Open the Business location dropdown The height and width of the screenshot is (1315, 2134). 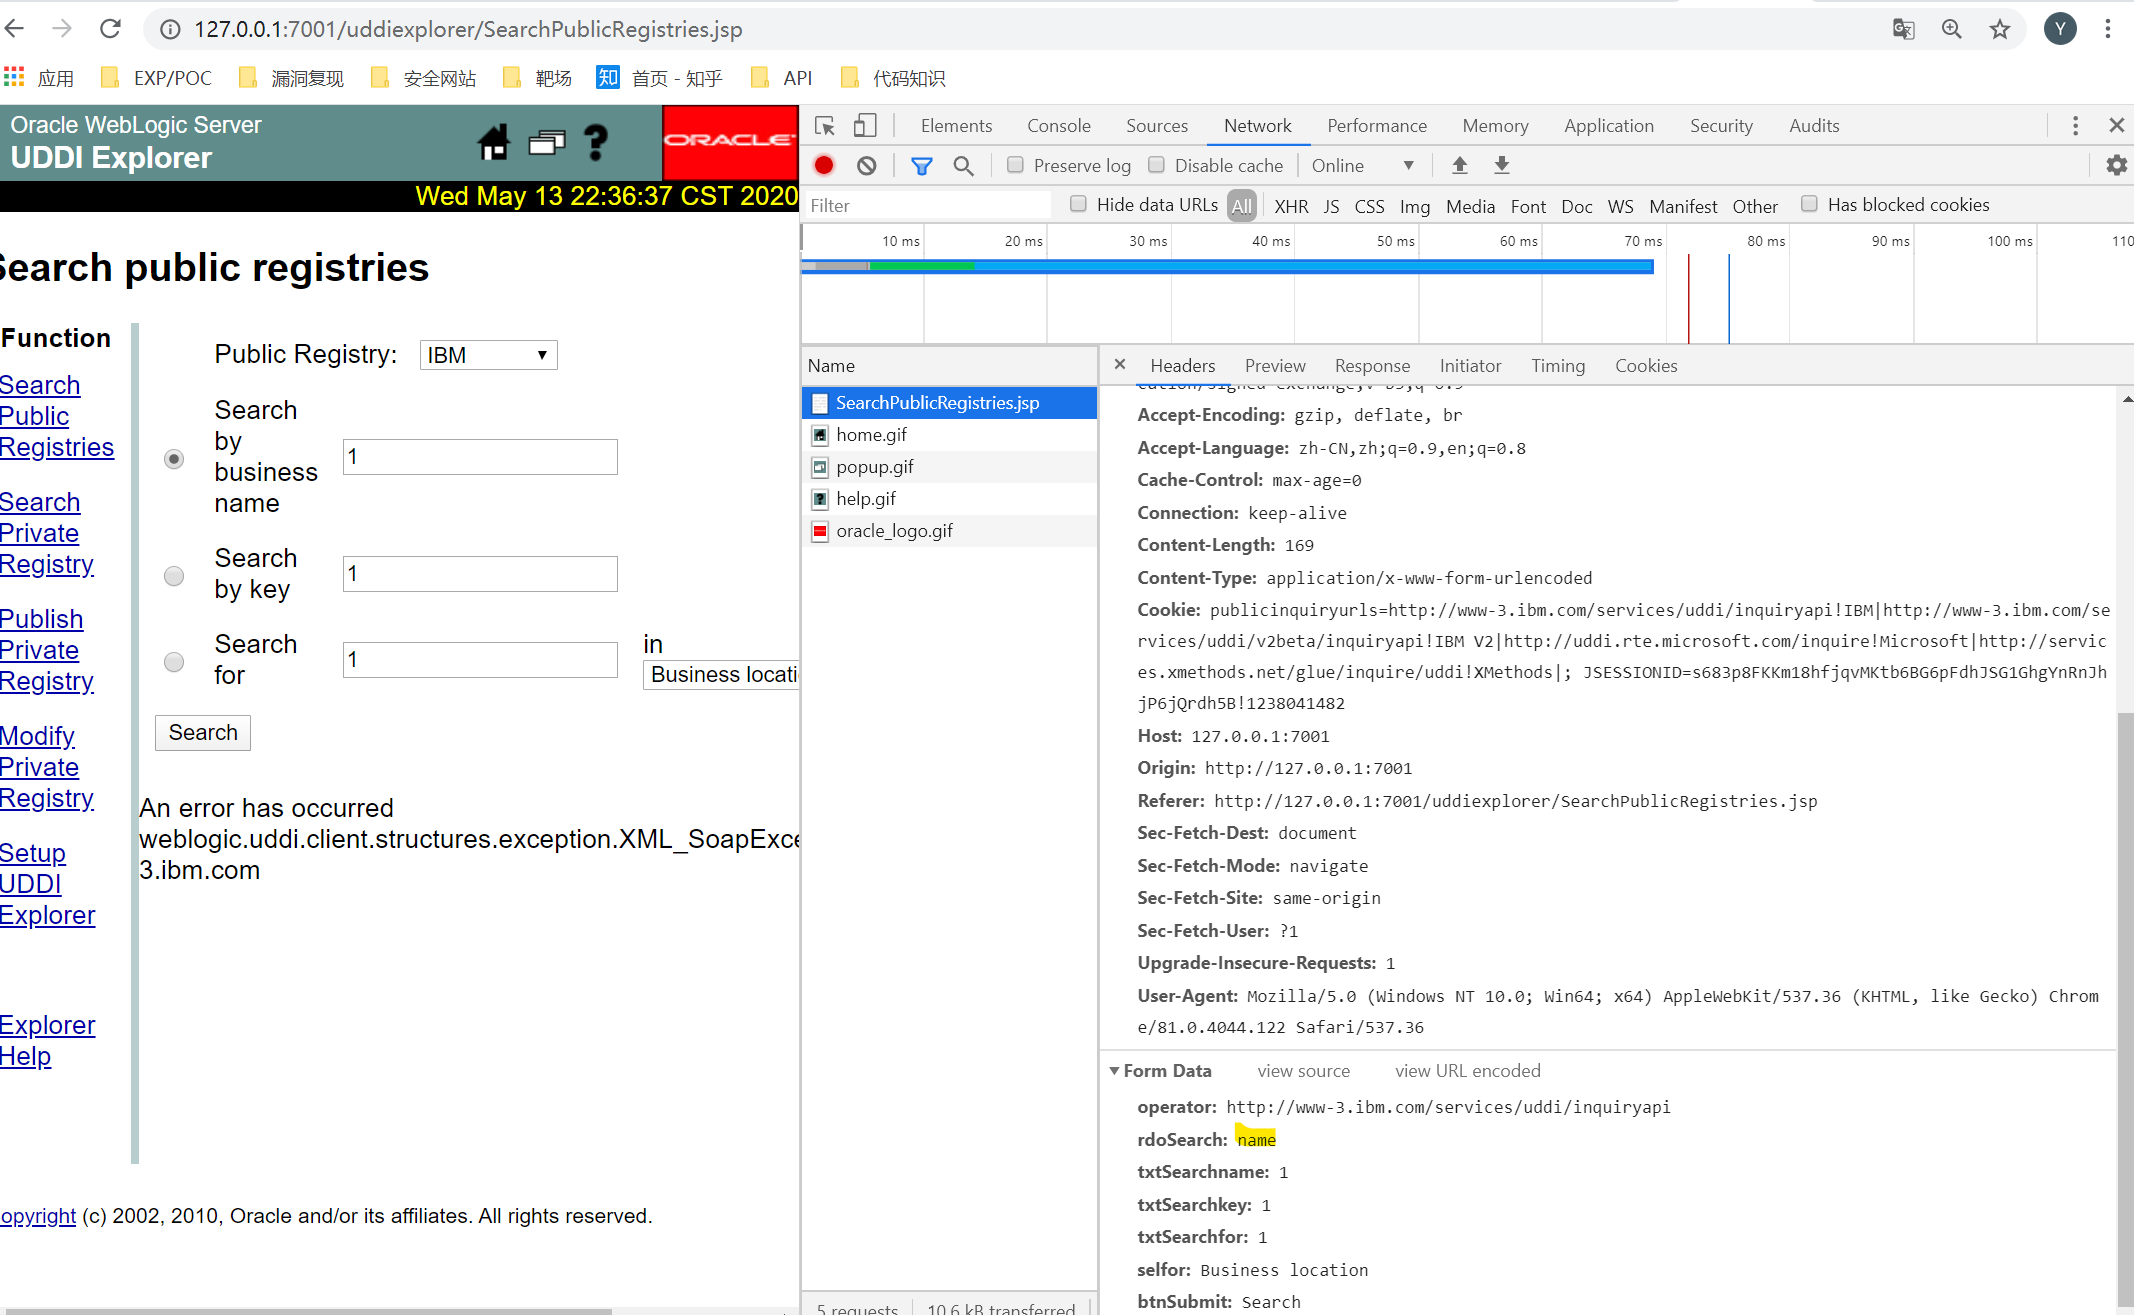point(721,675)
